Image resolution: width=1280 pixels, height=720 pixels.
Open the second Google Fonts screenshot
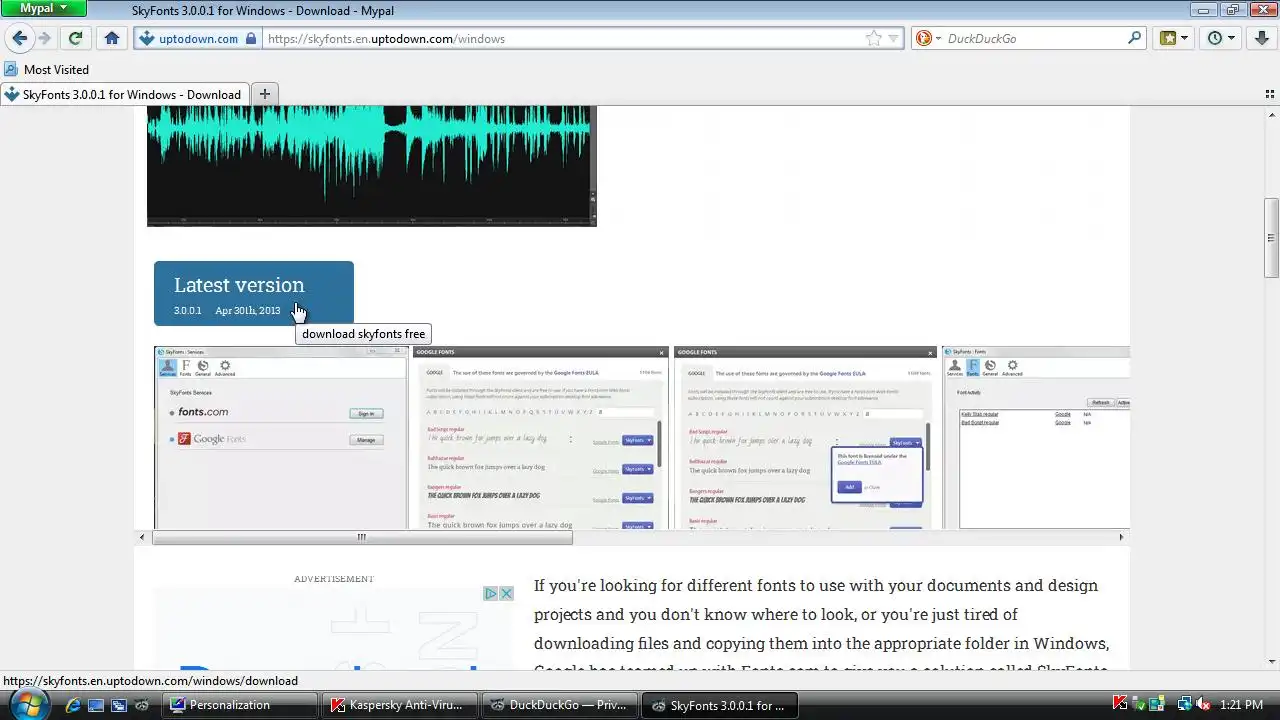click(x=540, y=437)
